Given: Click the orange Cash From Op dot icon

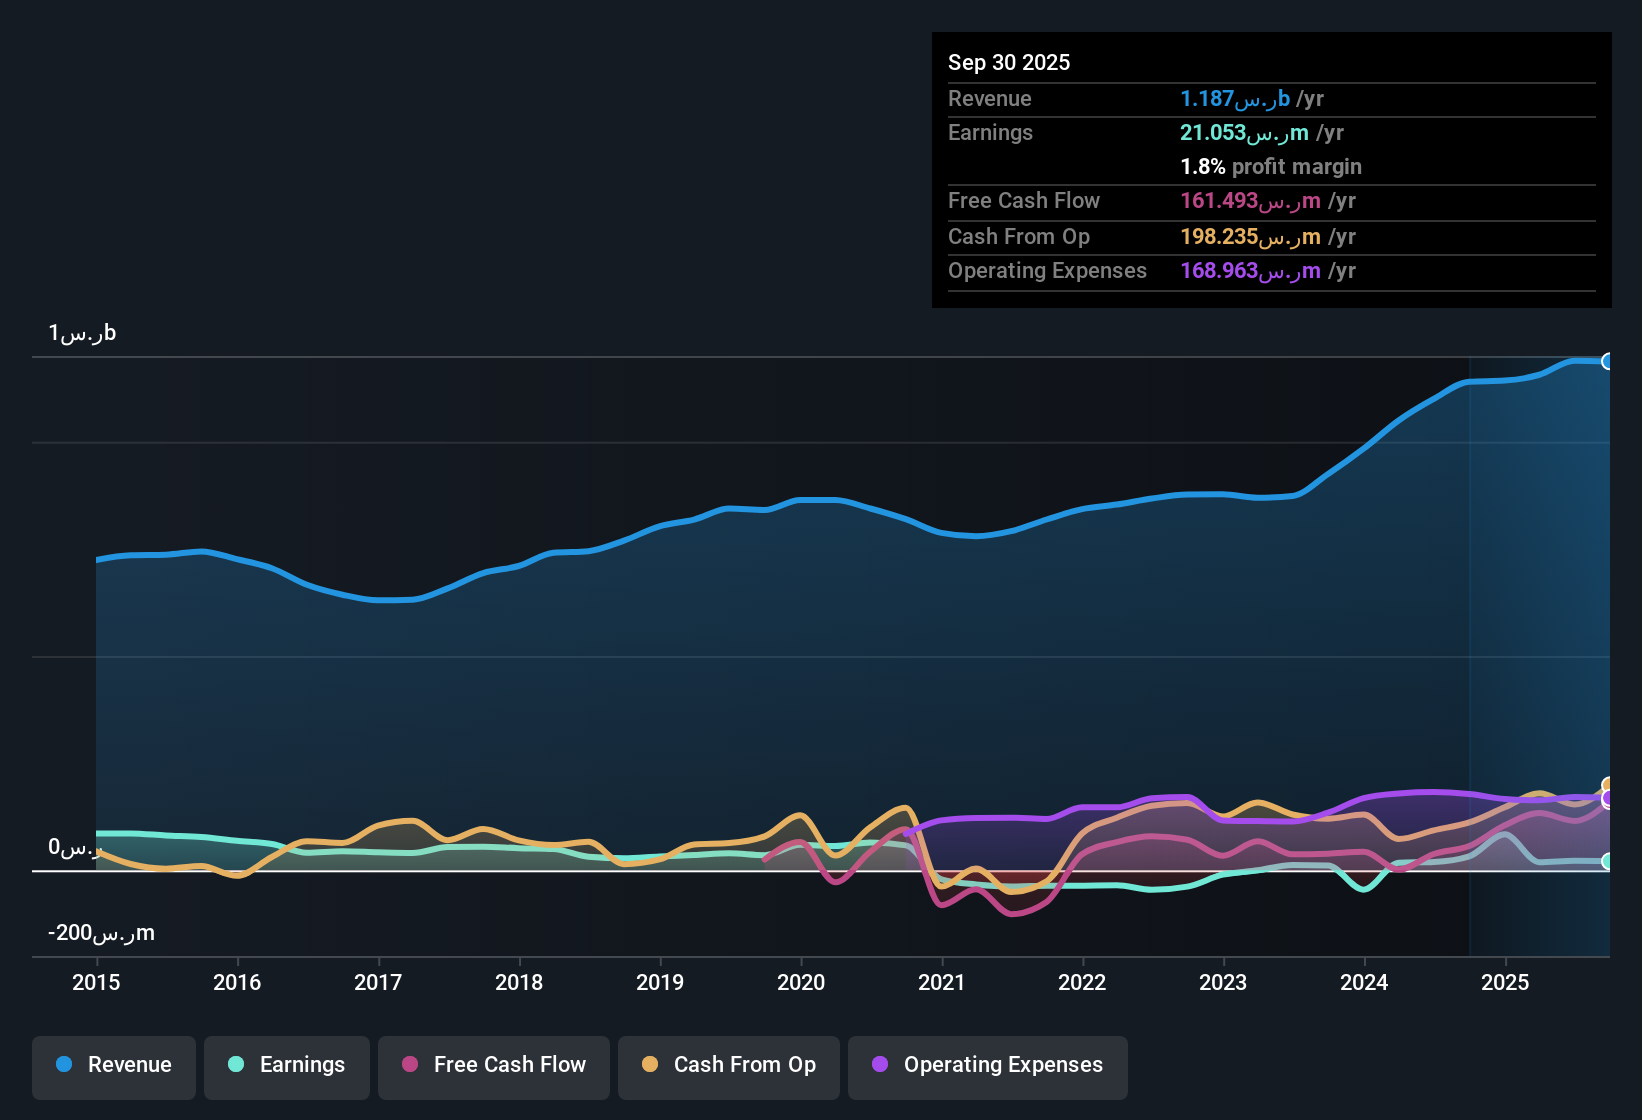Looking at the screenshot, I should point(650,1065).
